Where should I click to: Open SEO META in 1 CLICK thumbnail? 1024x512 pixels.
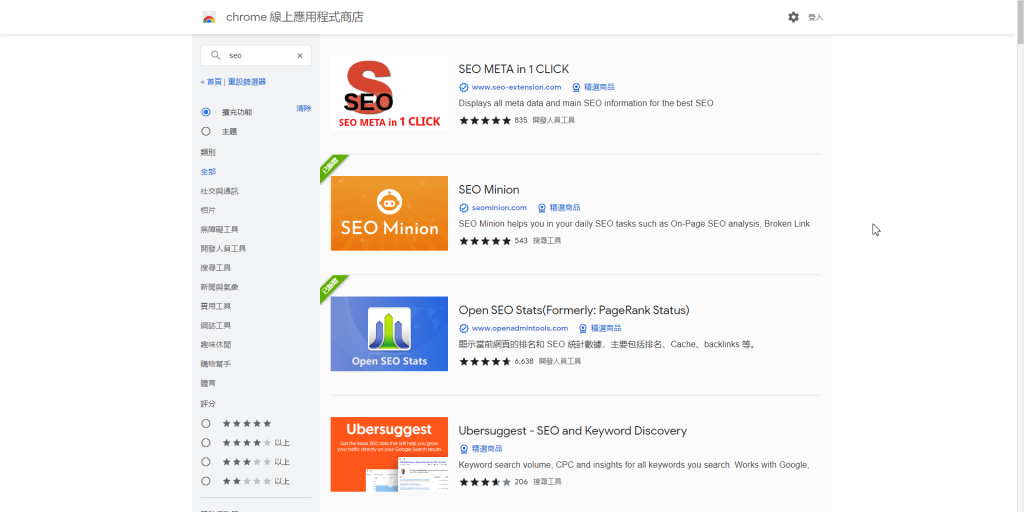pos(389,93)
